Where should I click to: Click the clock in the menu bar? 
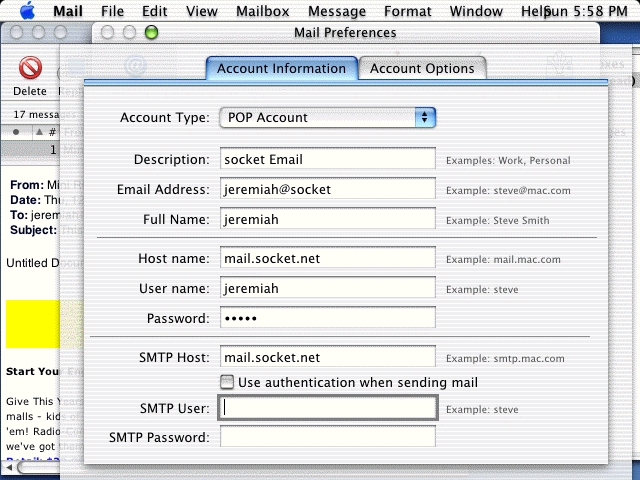(587, 11)
